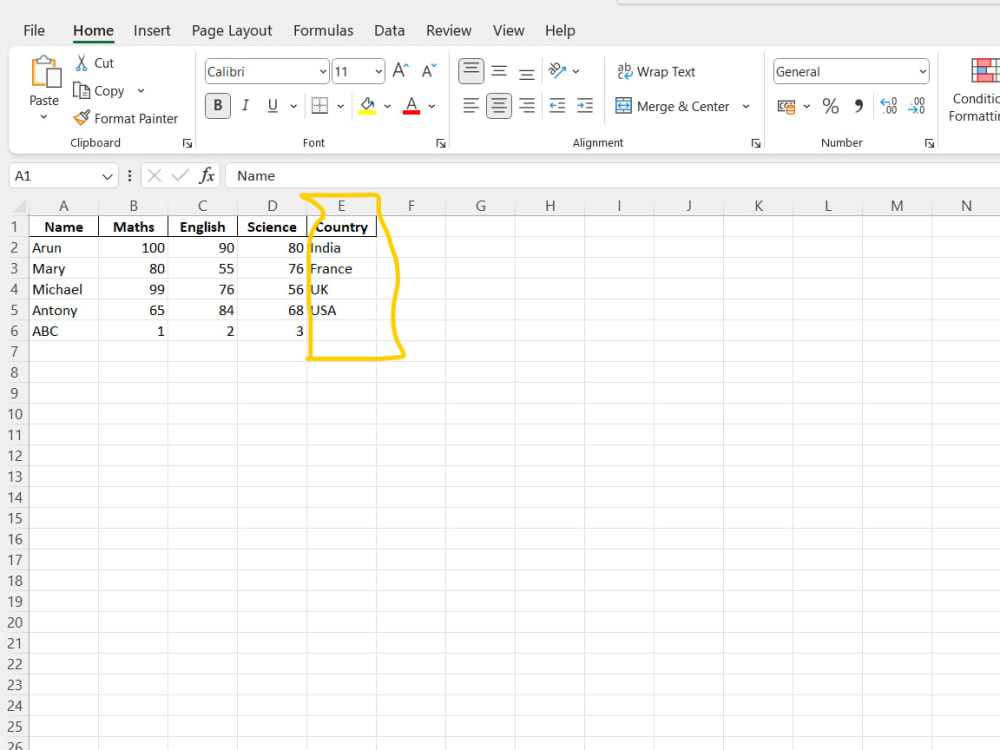
Task: Expand the Name Box dropdown arrow
Action: pyautogui.click(x=107, y=176)
